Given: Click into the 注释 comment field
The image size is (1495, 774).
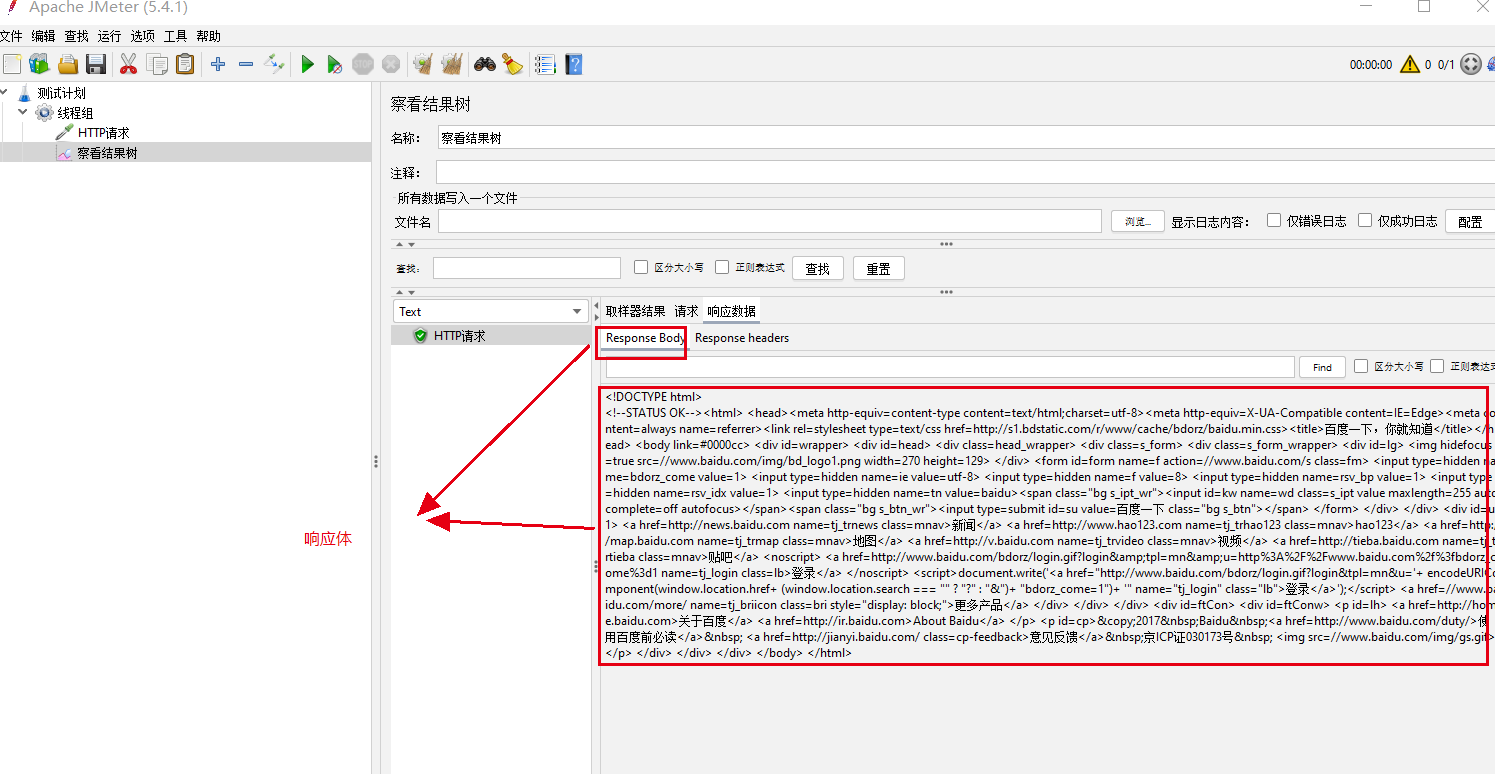Looking at the screenshot, I should [965, 172].
